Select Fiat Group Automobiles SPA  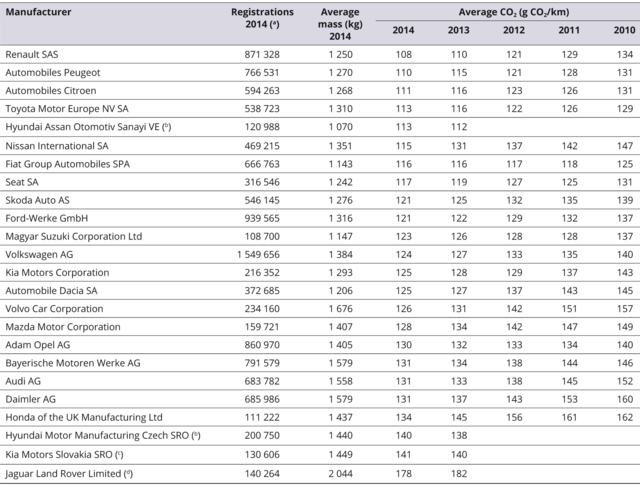(67, 164)
